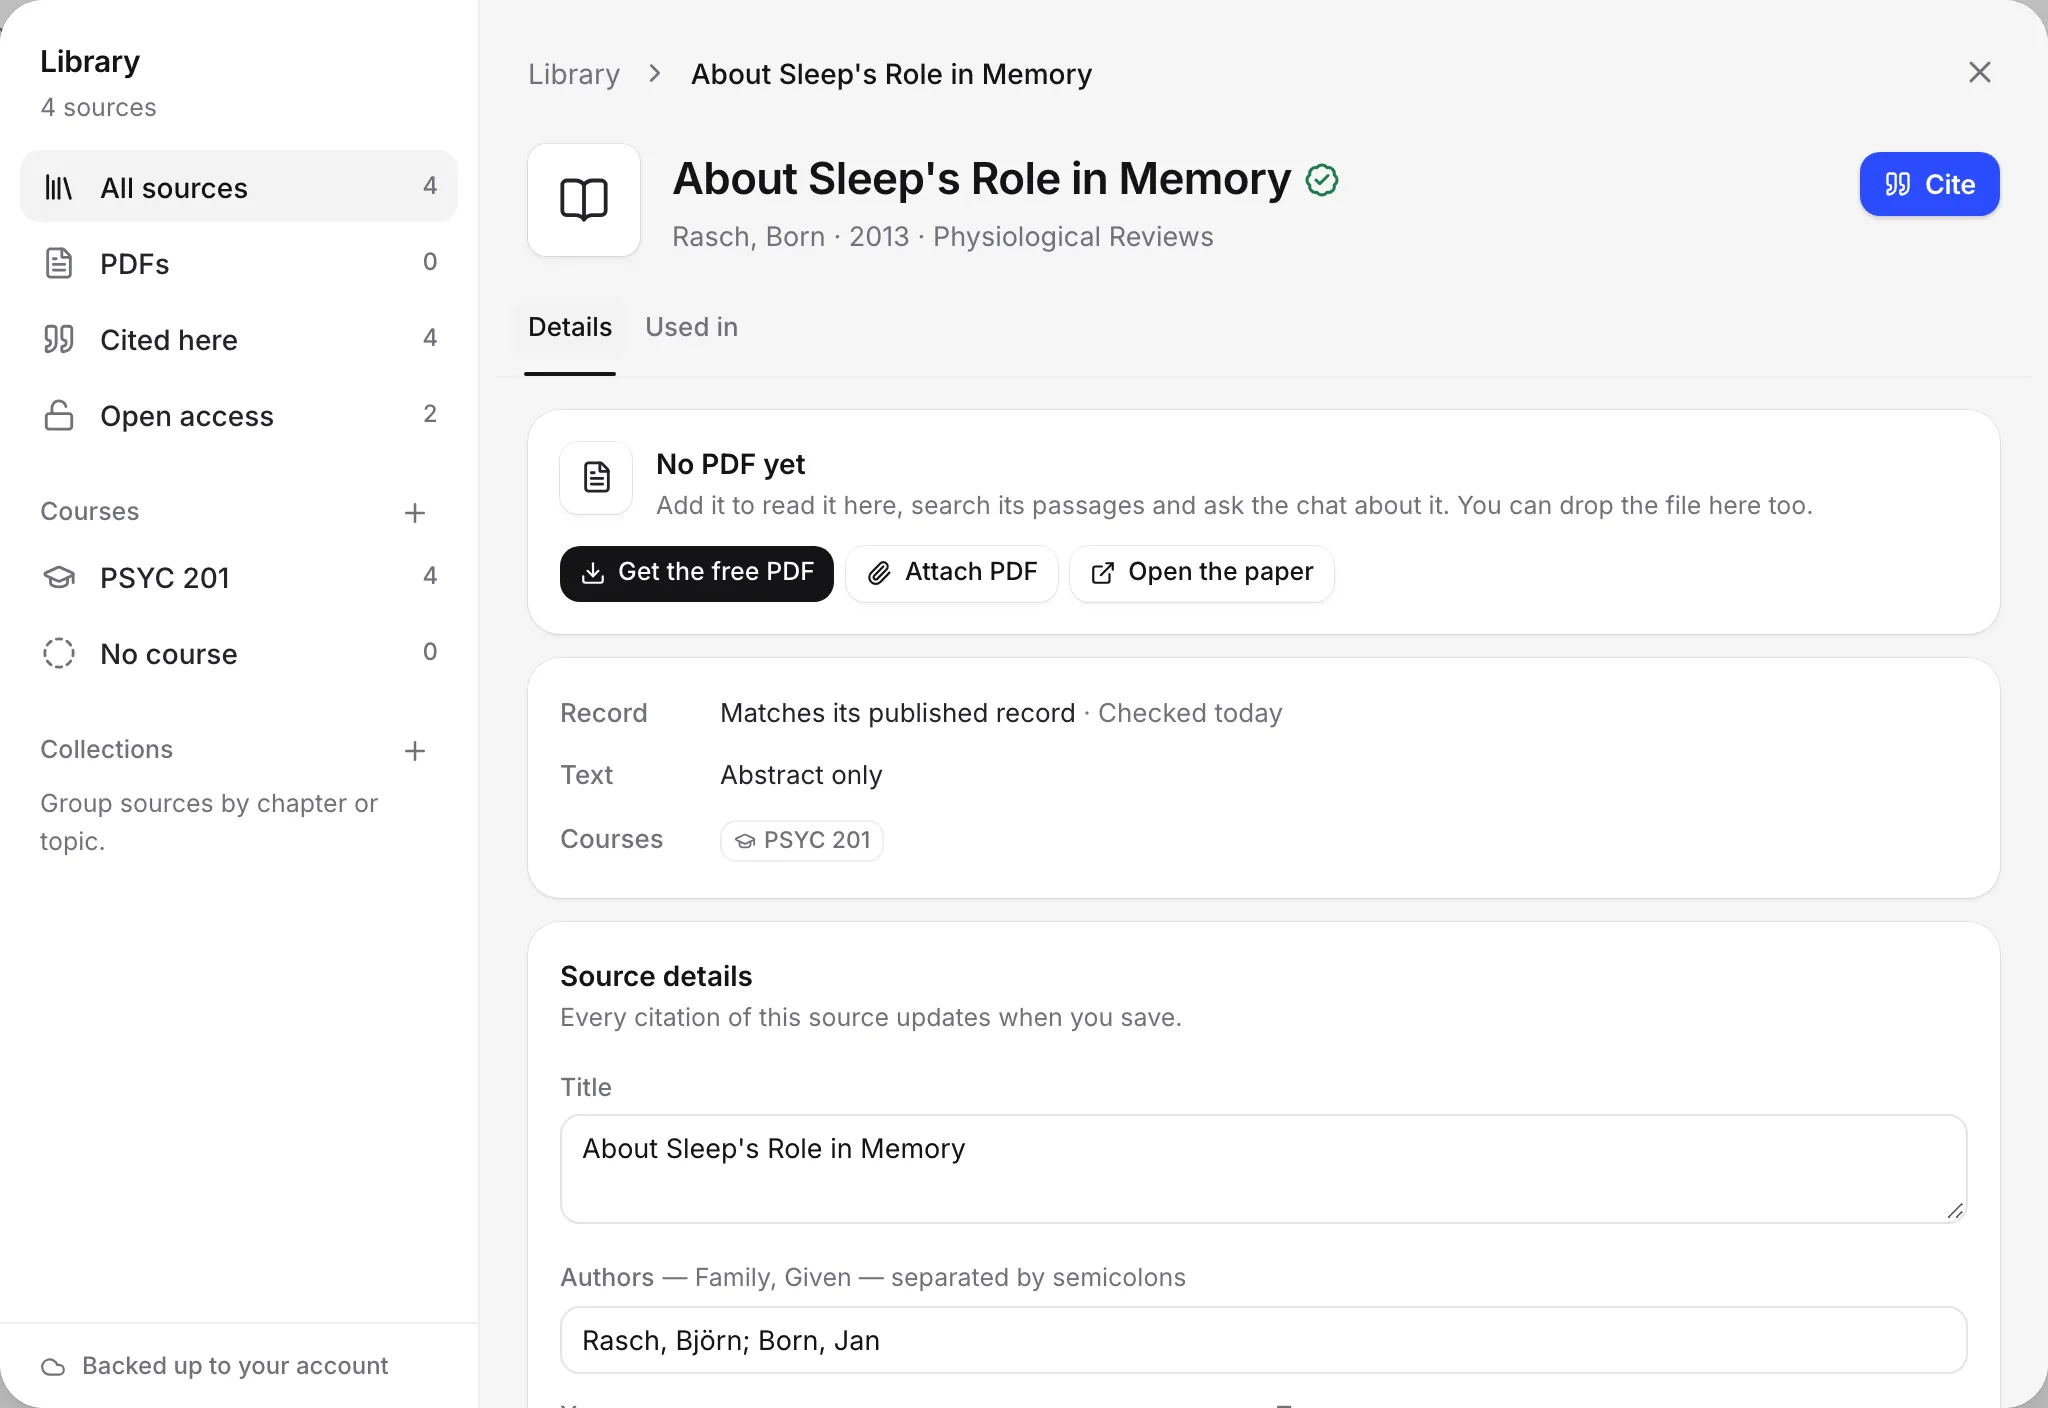Click Open the paper button
This screenshot has width=2048, height=1408.
point(1202,573)
